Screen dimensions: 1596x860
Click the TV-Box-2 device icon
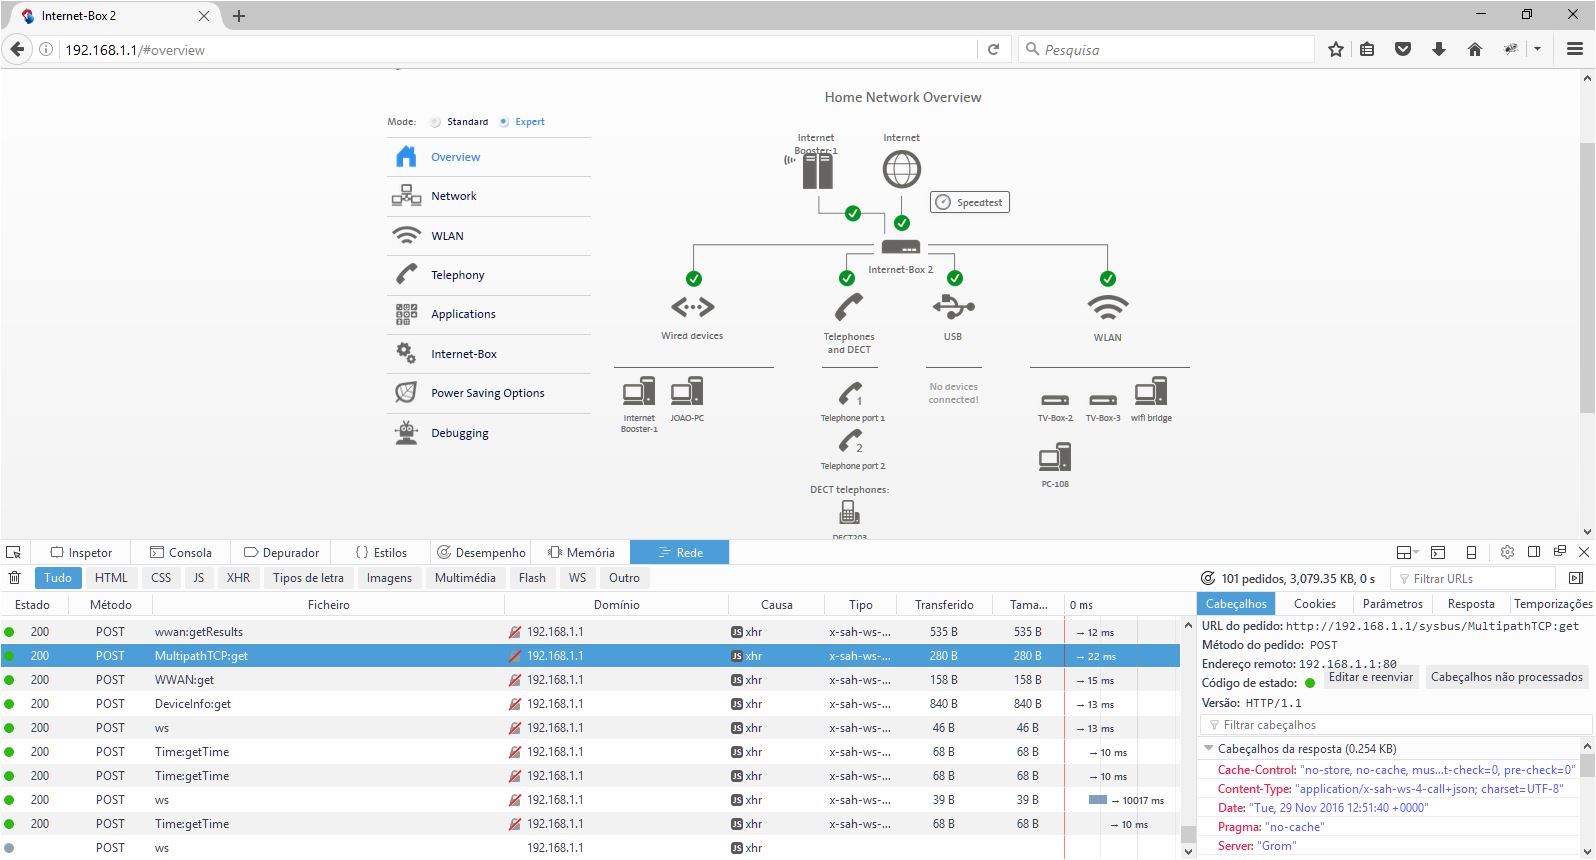point(1055,400)
